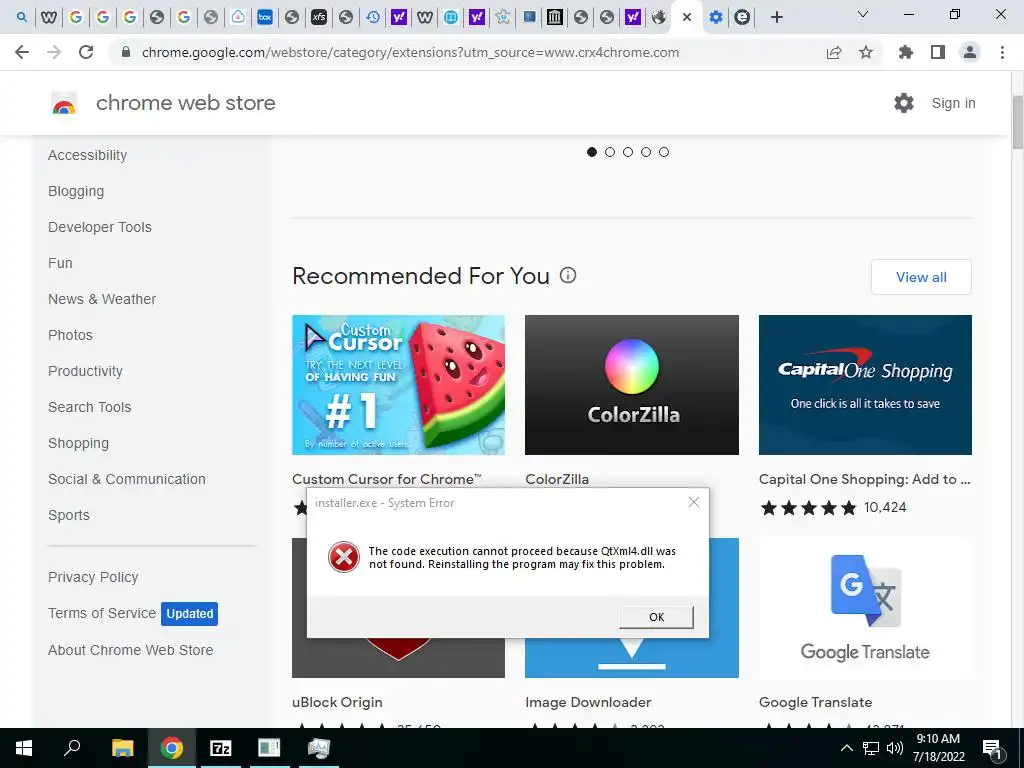The height and width of the screenshot is (768, 1024).
Task: Open the Custom Cursor extension thumbnail
Action: pos(398,385)
